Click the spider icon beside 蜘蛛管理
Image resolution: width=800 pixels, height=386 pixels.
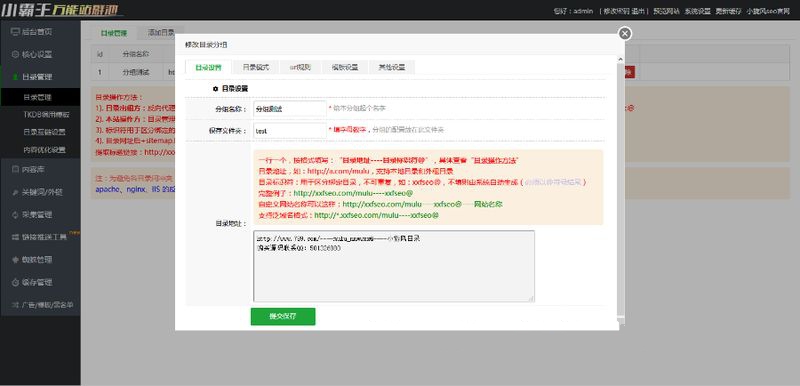[x=15, y=260]
